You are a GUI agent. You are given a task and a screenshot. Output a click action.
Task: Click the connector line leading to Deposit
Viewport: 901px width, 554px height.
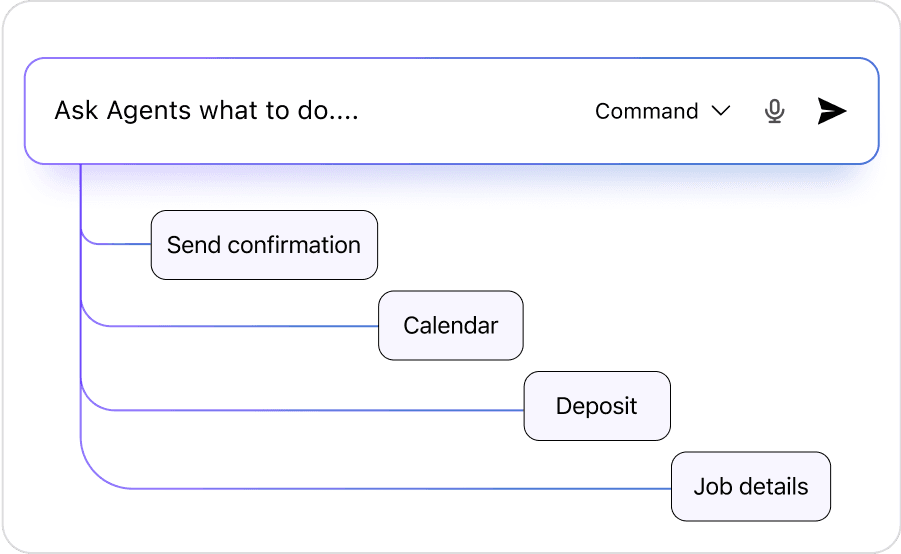pyautogui.click(x=320, y=410)
